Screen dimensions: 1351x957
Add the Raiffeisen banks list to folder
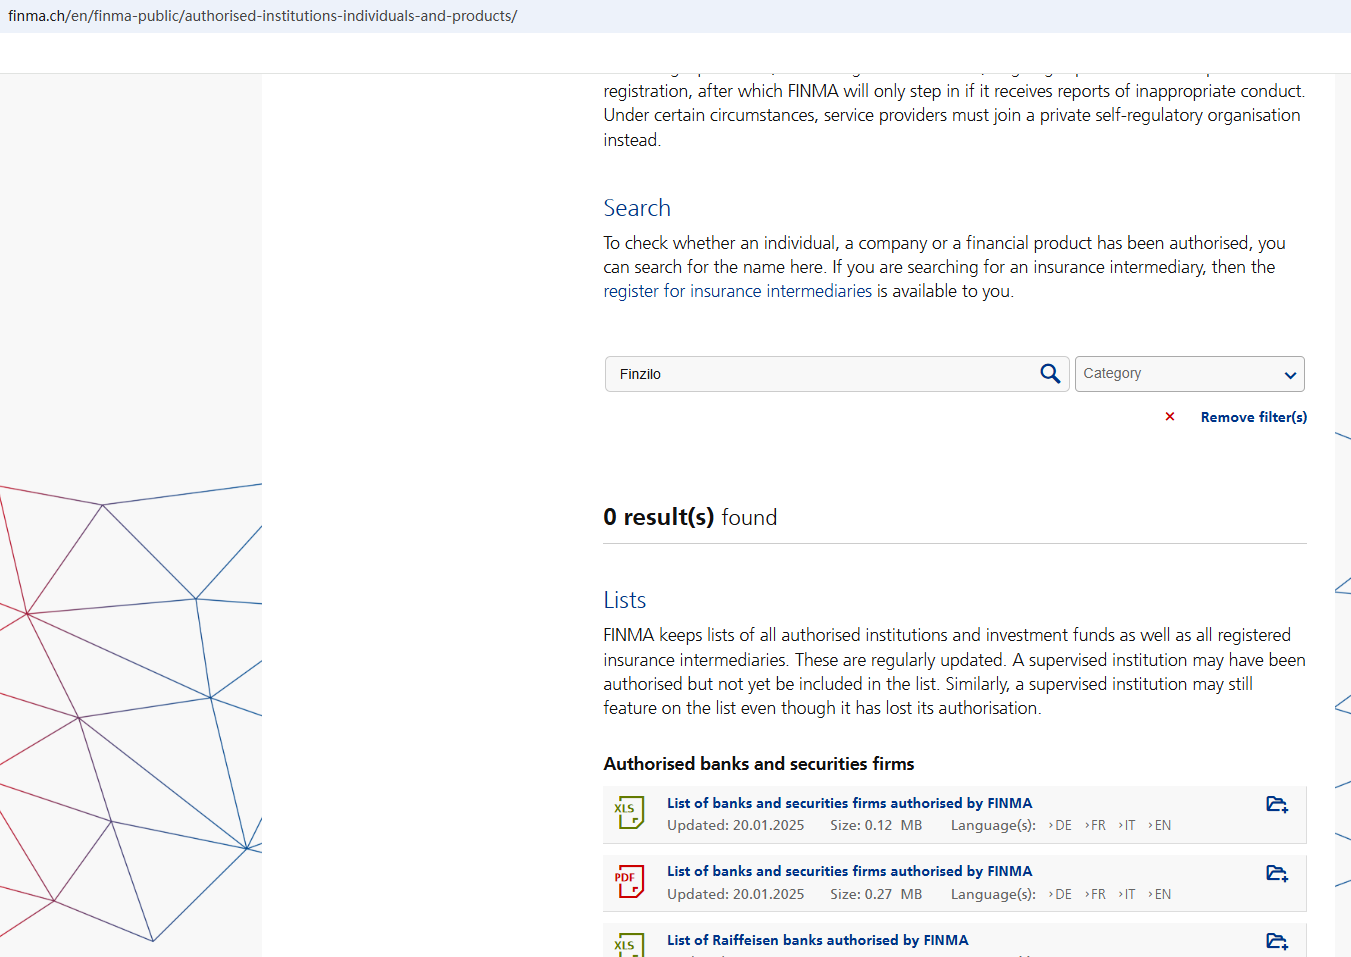coord(1277,941)
